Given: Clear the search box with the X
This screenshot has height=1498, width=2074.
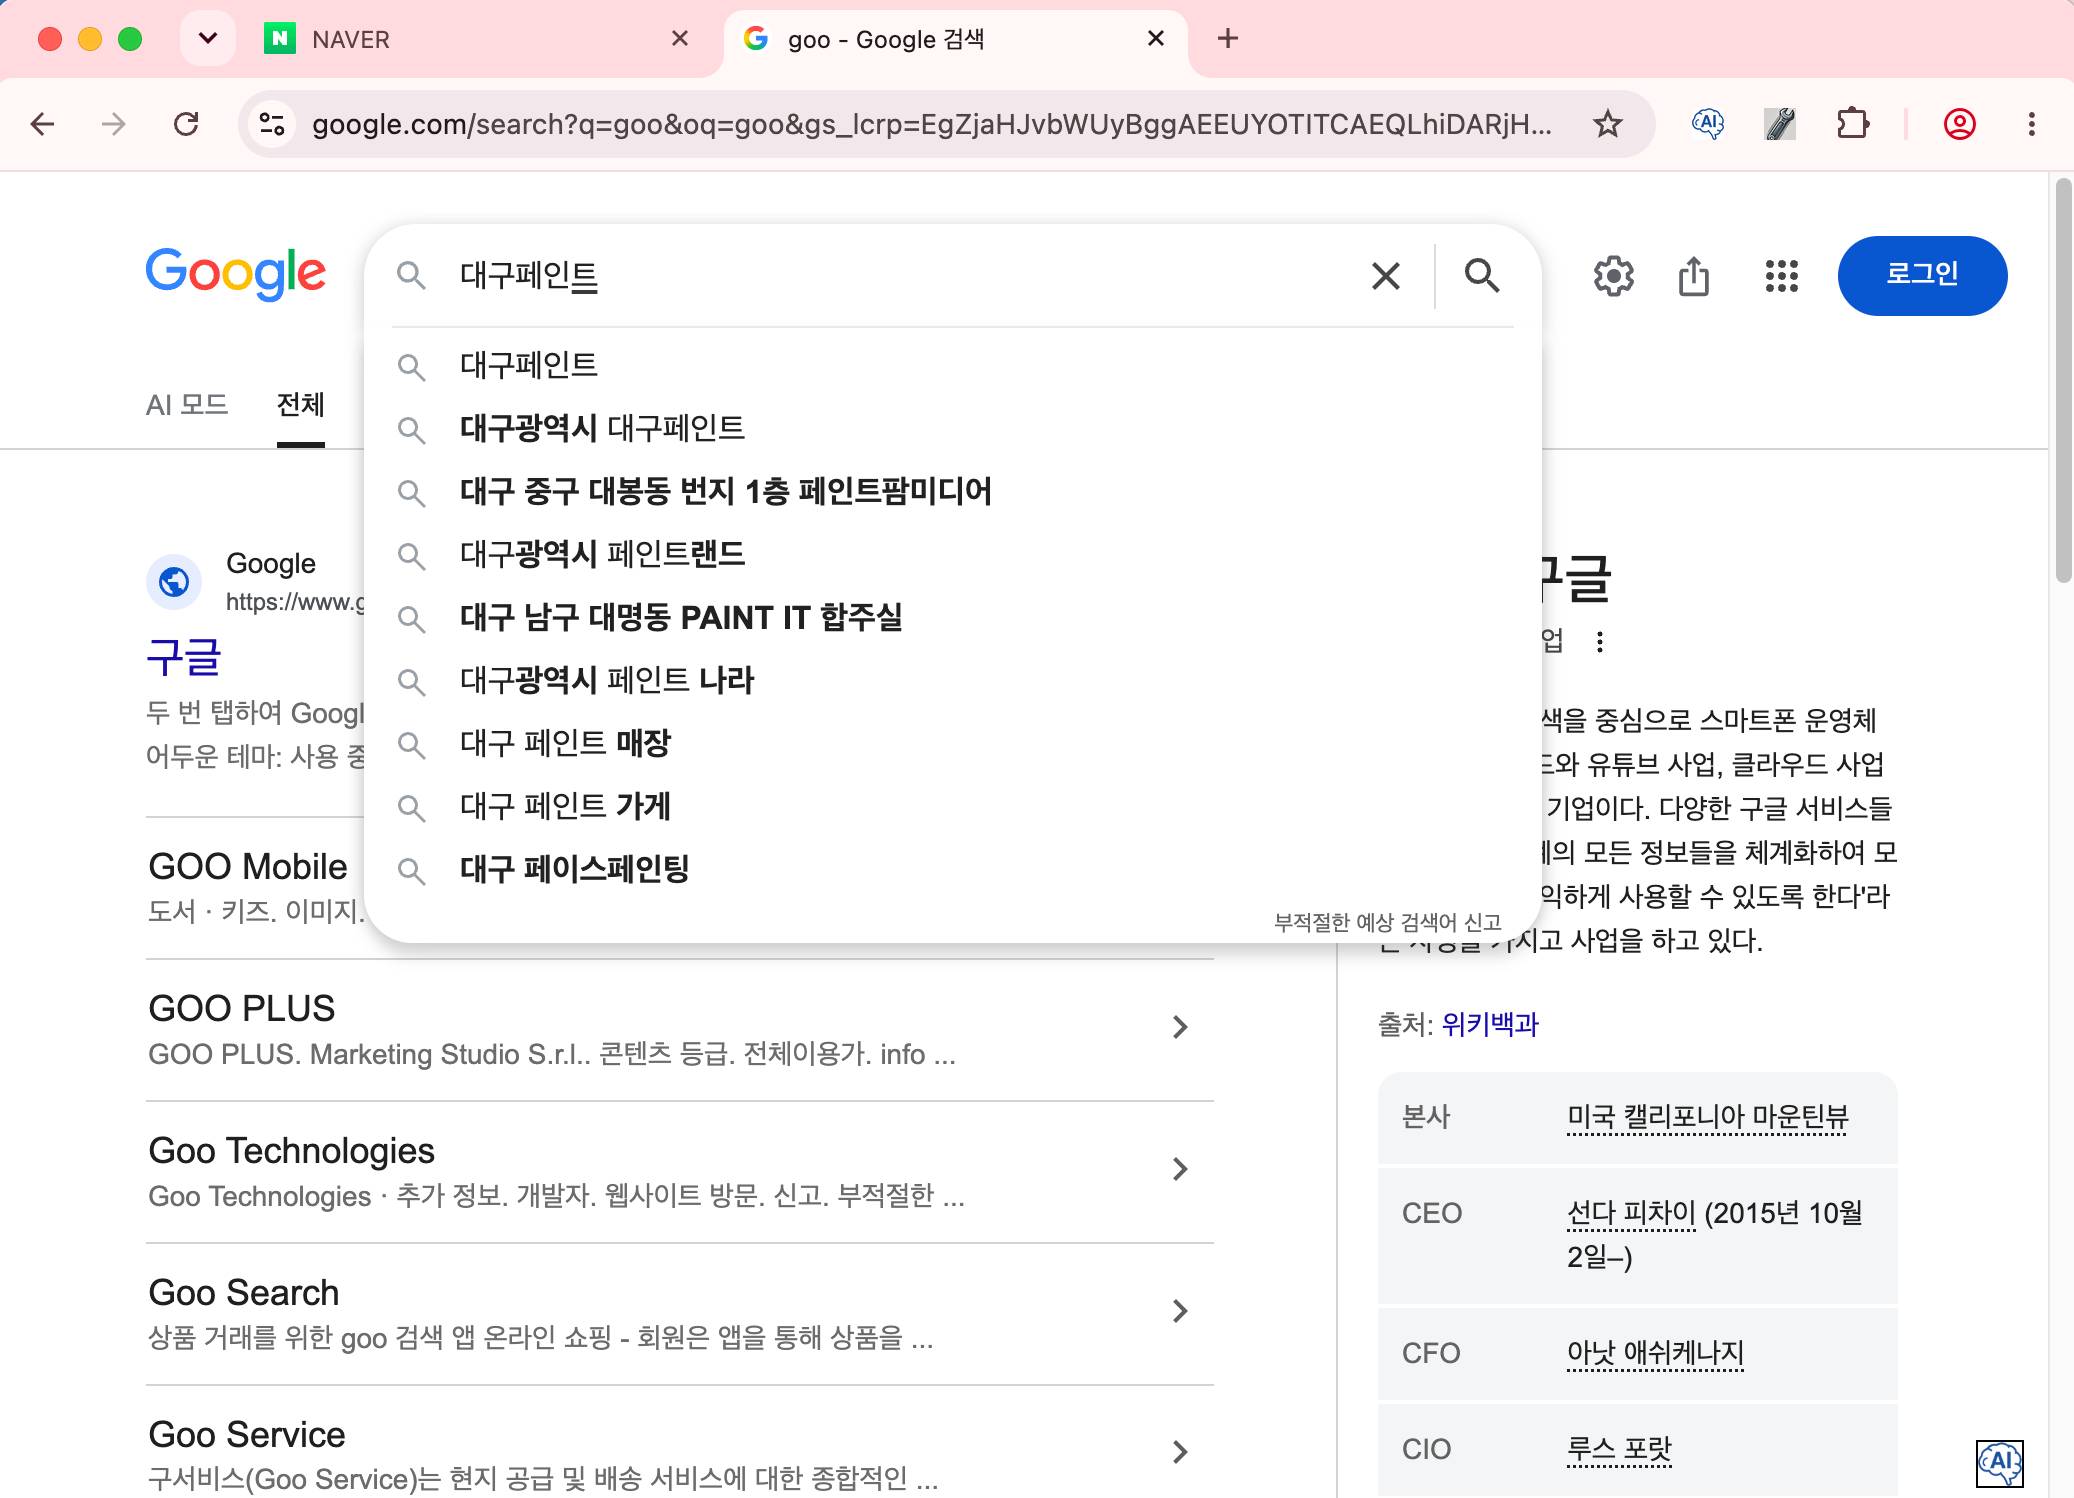Looking at the screenshot, I should click(1386, 275).
